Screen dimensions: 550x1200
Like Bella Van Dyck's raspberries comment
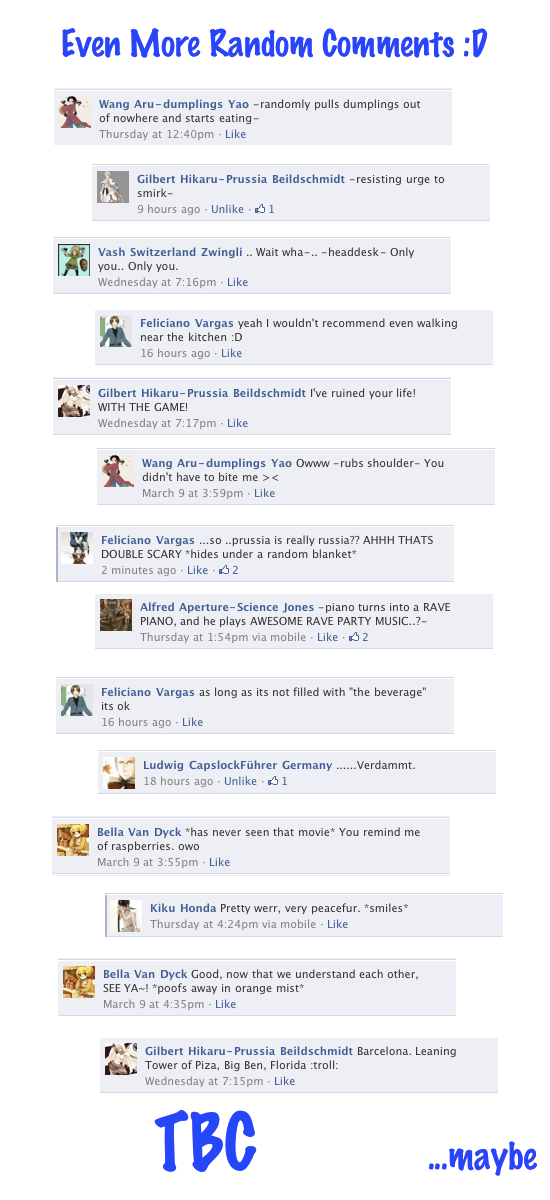point(219,862)
